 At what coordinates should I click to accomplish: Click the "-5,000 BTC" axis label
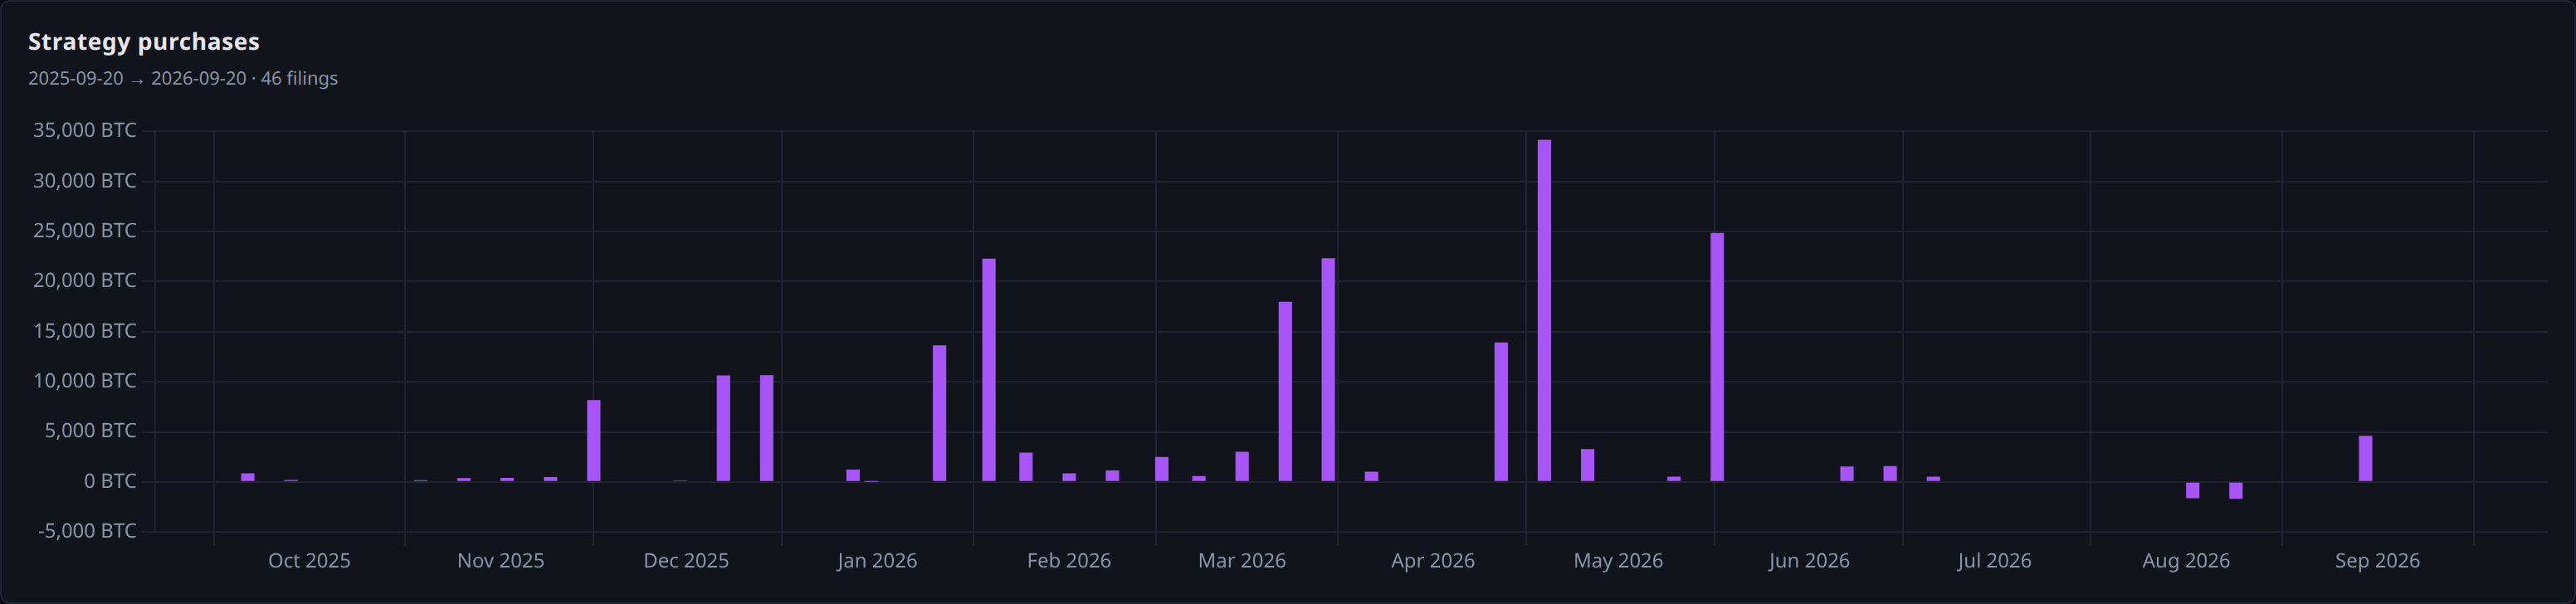(87, 530)
